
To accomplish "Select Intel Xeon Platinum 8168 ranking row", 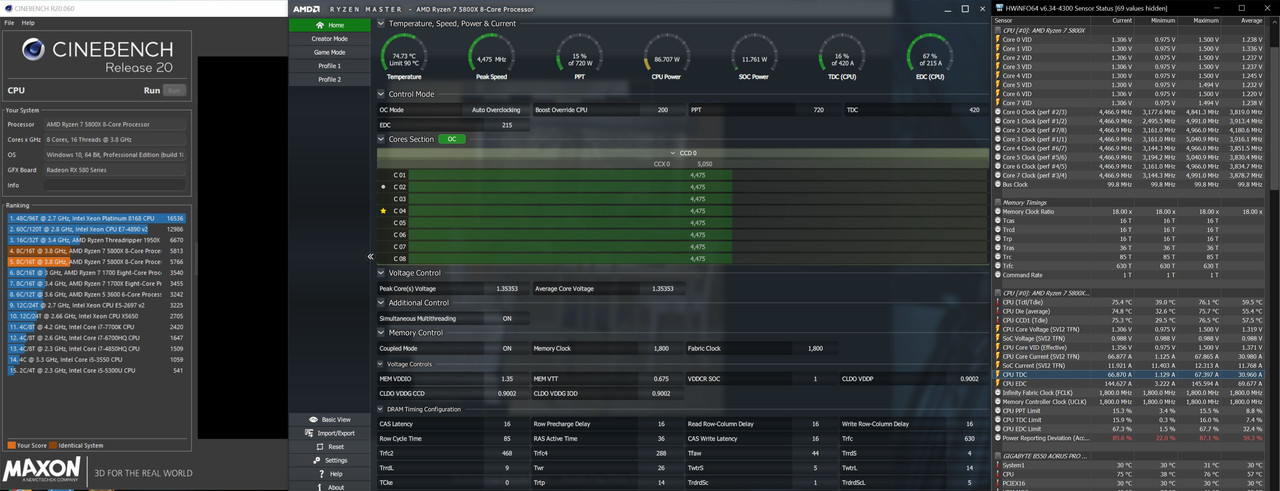I will point(96,218).
